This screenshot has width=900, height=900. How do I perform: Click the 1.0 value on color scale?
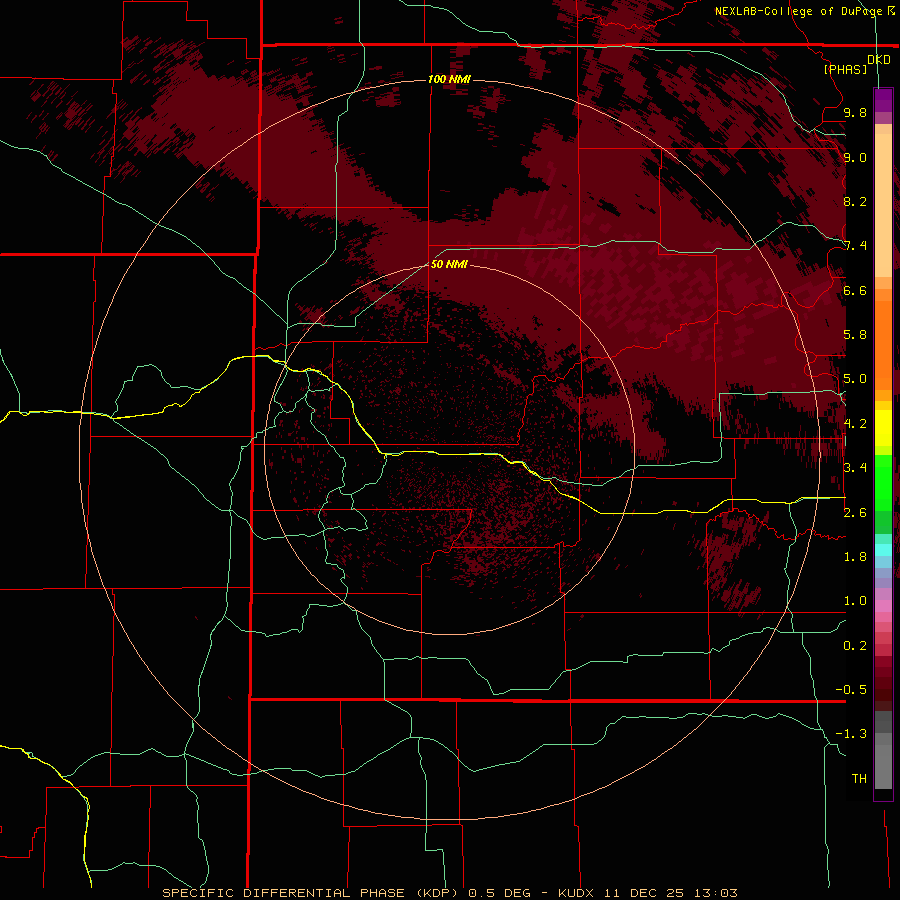[855, 600]
